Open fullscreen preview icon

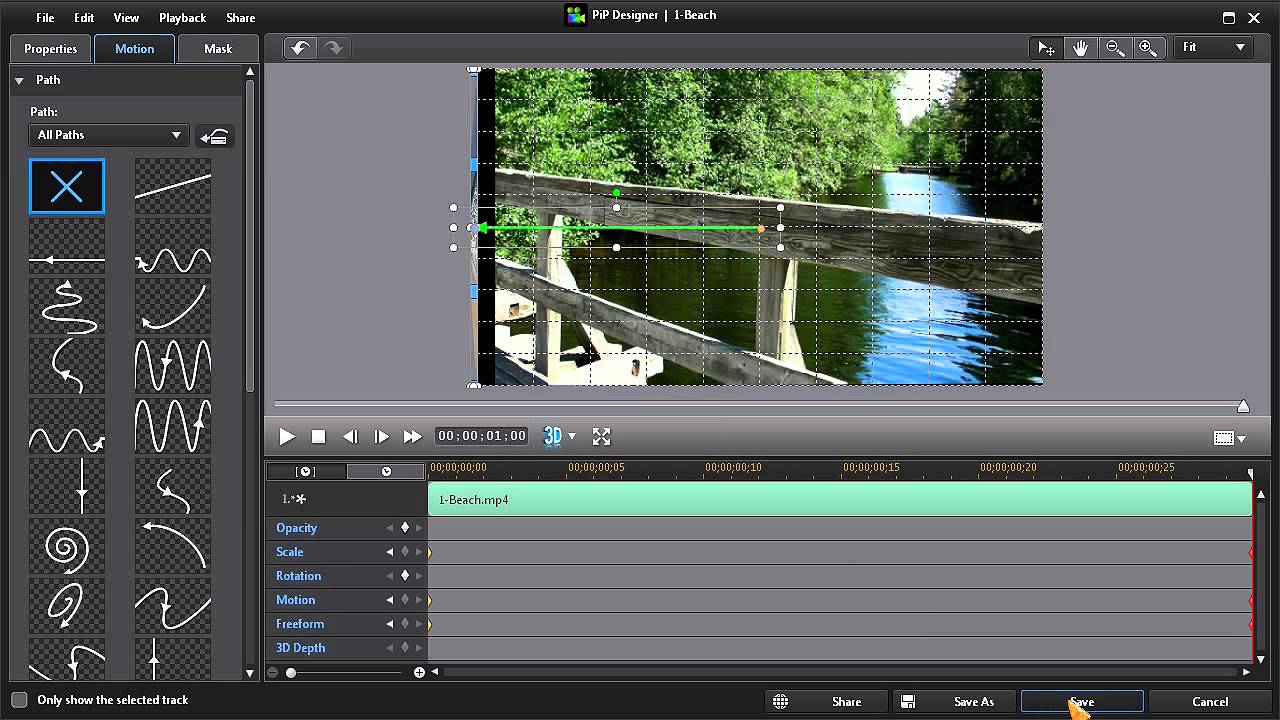coord(601,436)
